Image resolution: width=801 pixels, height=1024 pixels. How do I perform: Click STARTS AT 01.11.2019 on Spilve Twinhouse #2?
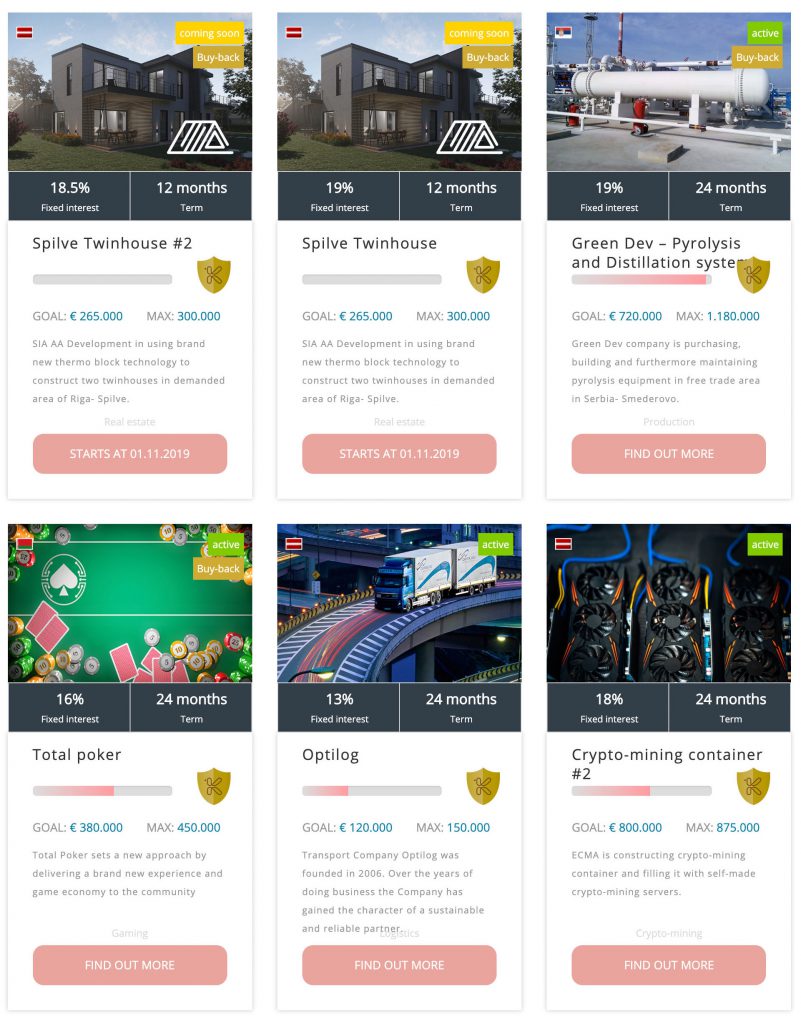coord(130,454)
